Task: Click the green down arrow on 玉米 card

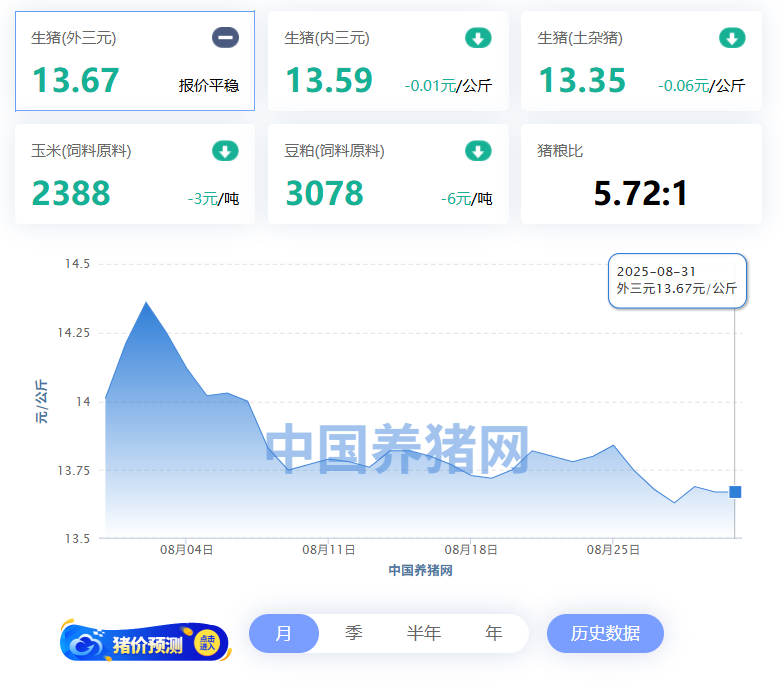Action: 225,150
